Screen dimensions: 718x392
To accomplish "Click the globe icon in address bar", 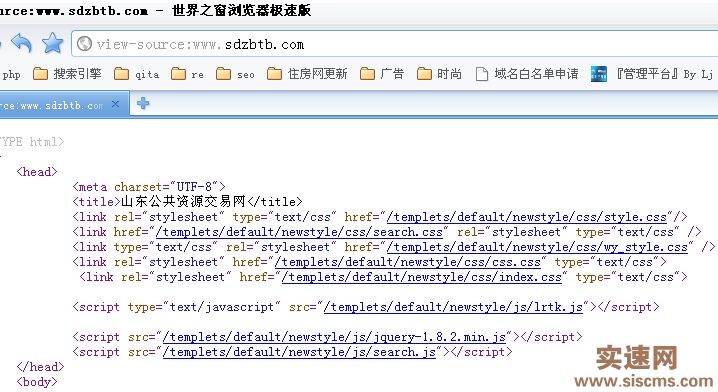I will (x=84, y=44).
